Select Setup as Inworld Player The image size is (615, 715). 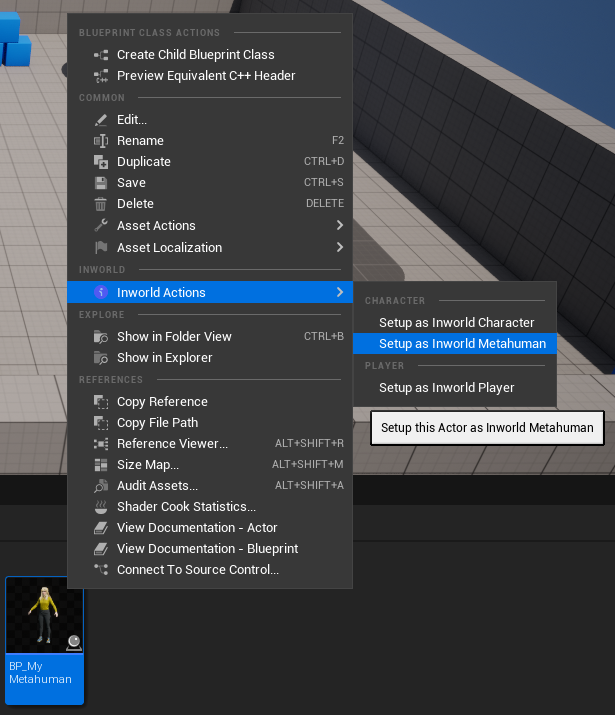[455, 387]
